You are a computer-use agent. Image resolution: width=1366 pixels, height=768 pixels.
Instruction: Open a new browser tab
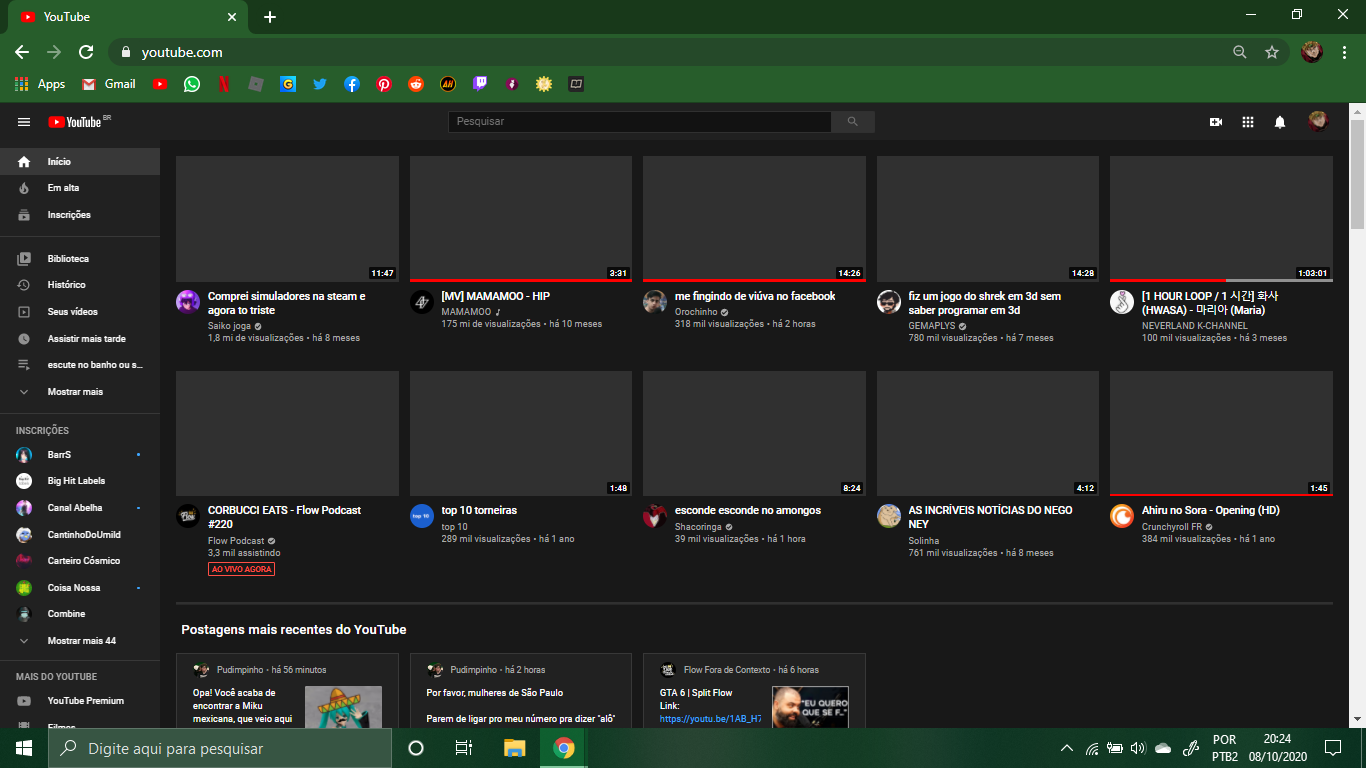(270, 17)
